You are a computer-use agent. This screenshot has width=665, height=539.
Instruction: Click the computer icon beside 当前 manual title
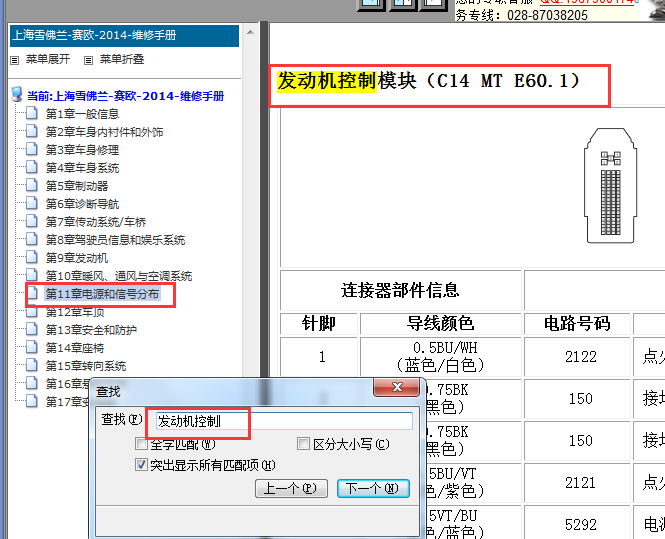click(17, 95)
